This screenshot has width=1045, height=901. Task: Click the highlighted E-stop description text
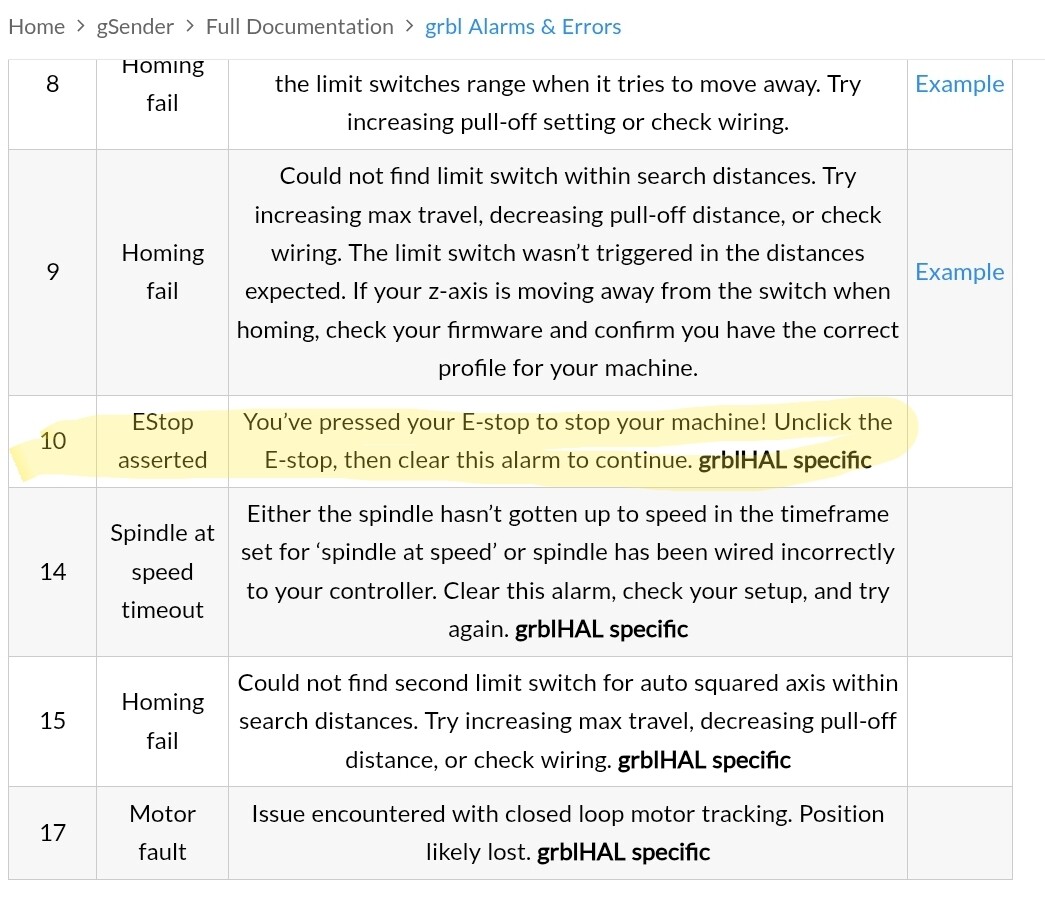567,441
